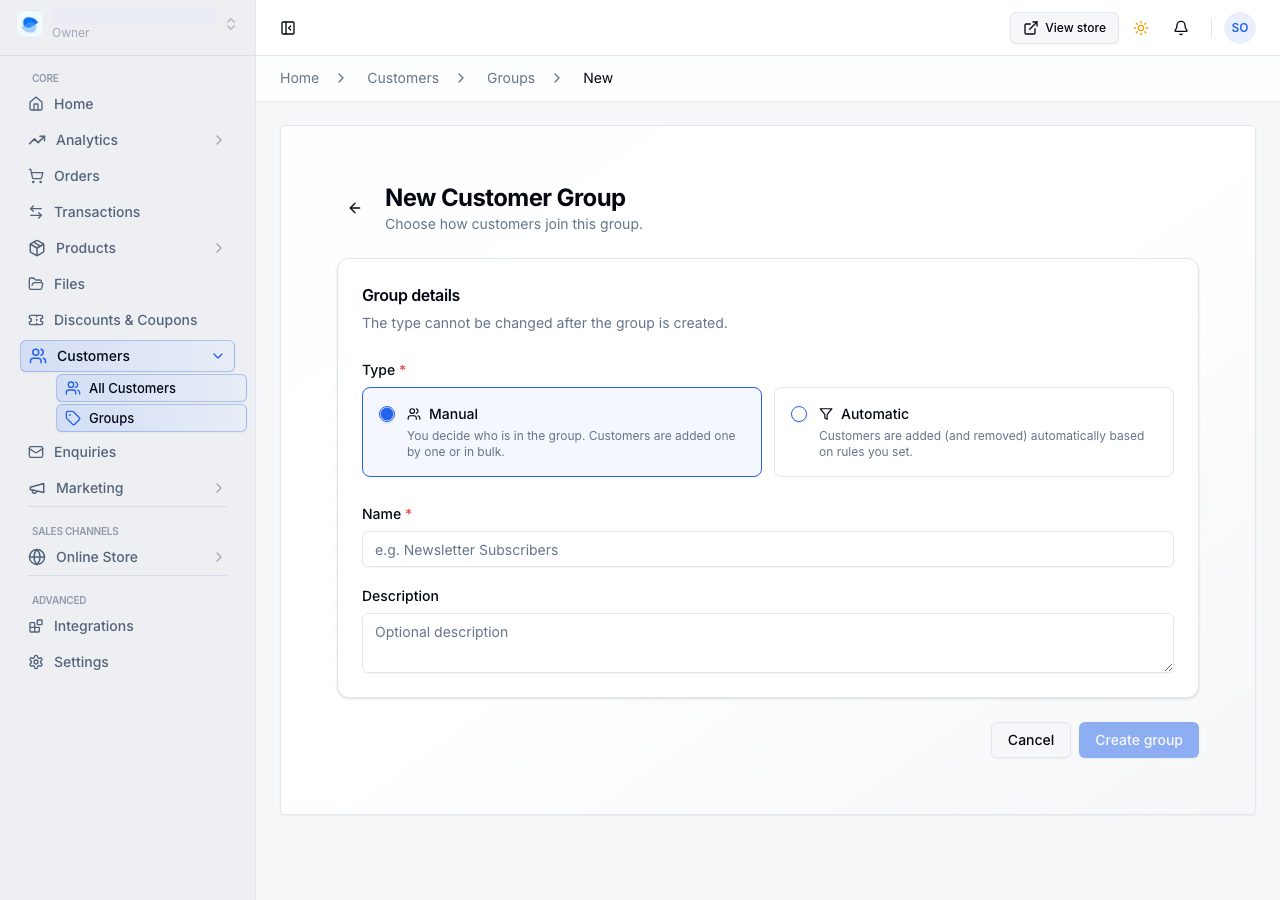Click the Description resize handle
1280x900 pixels.
[1166, 666]
